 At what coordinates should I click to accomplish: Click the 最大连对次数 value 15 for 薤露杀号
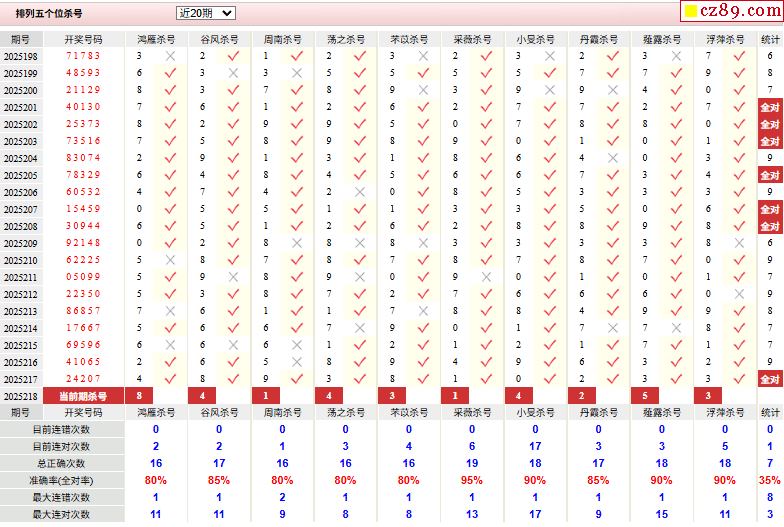pos(662,514)
